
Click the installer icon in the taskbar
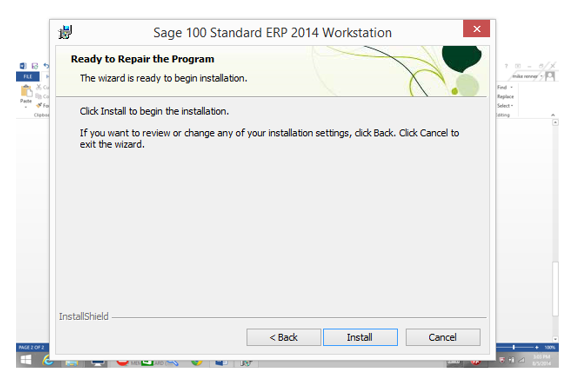coord(246,362)
